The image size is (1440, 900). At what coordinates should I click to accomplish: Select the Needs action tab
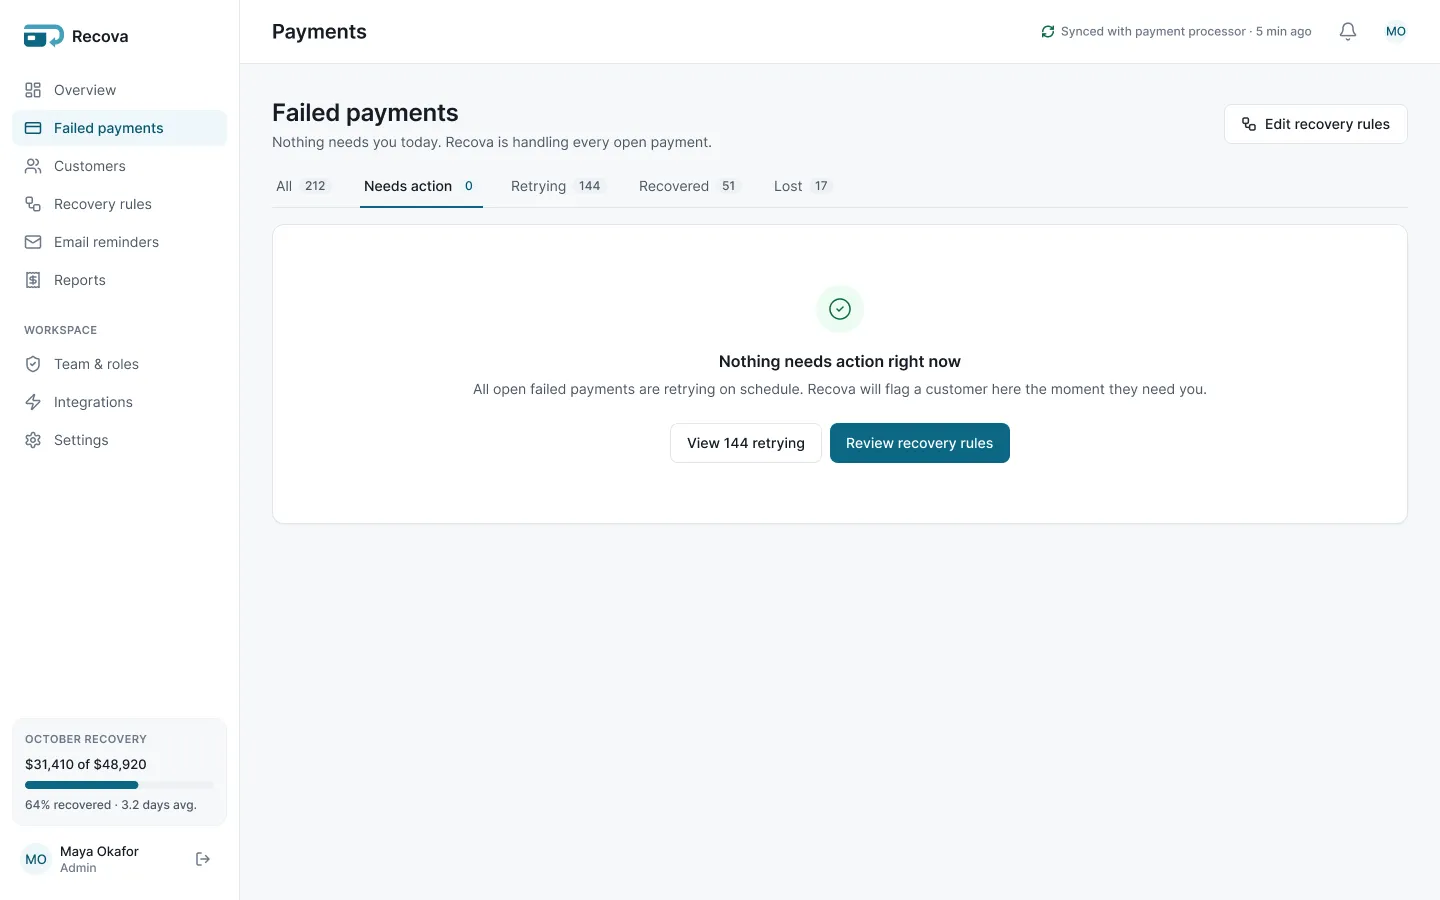tap(421, 186)
